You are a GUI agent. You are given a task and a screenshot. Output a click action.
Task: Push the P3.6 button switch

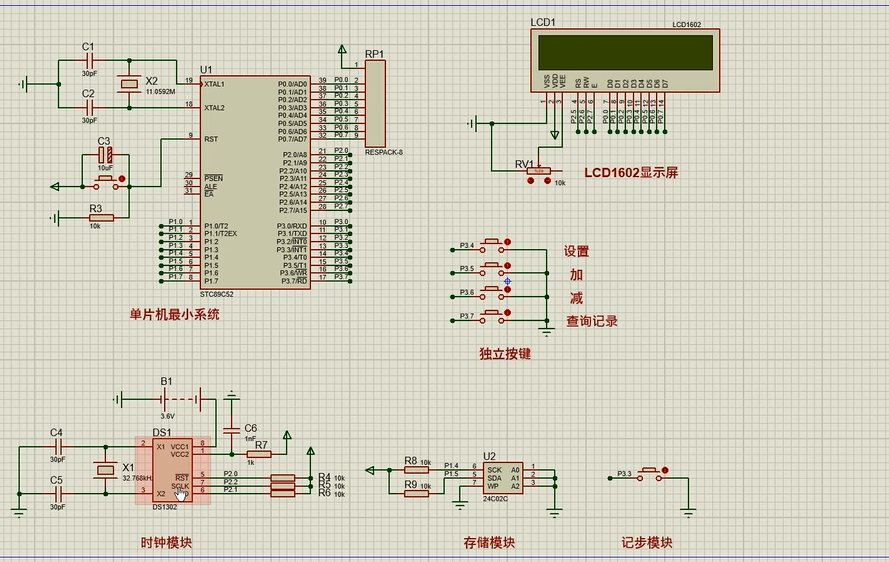point(492,293)
